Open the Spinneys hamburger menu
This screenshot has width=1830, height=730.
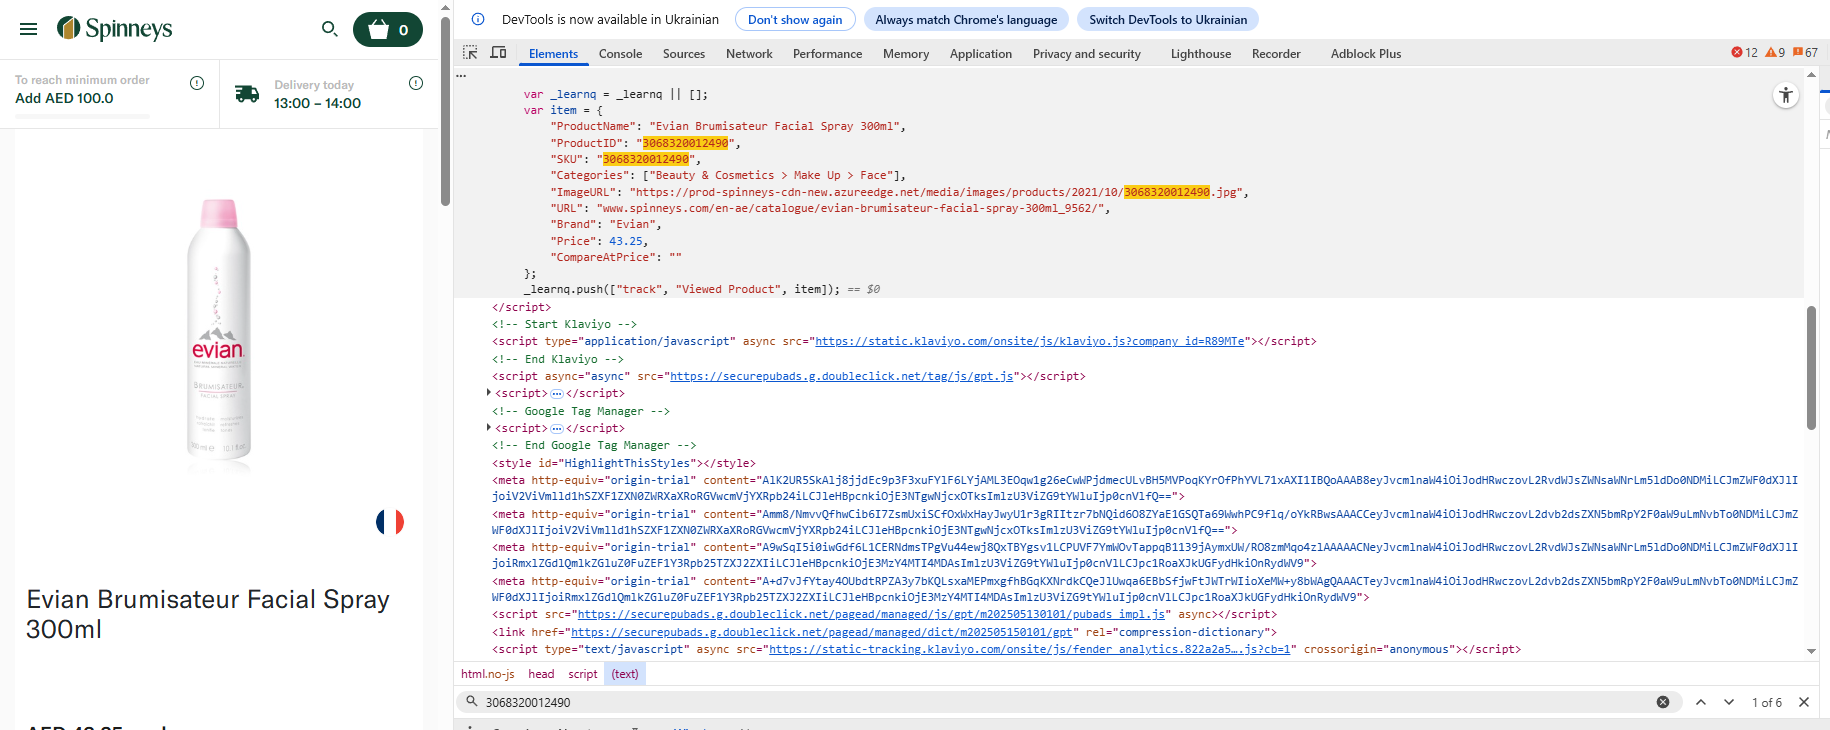[x=29, y=29]
